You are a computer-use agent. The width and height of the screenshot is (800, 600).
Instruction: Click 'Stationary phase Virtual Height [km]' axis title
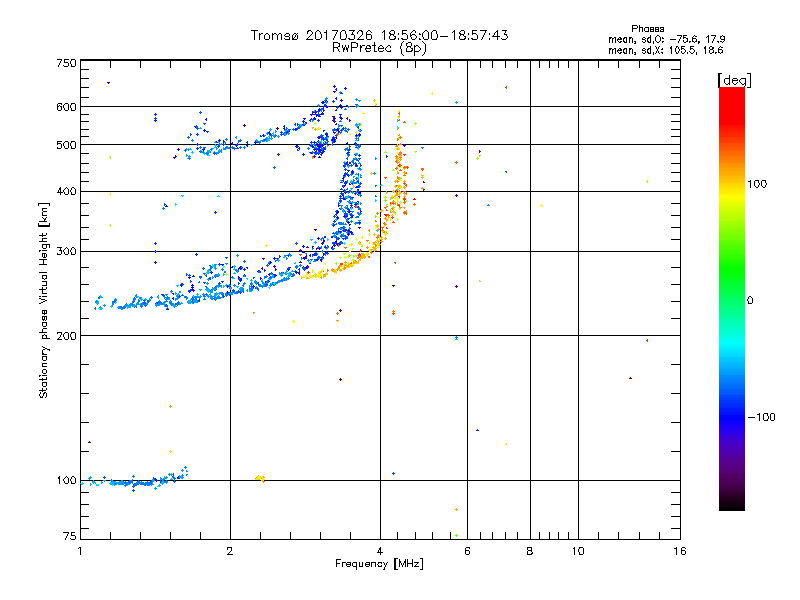tap(44, 300)
